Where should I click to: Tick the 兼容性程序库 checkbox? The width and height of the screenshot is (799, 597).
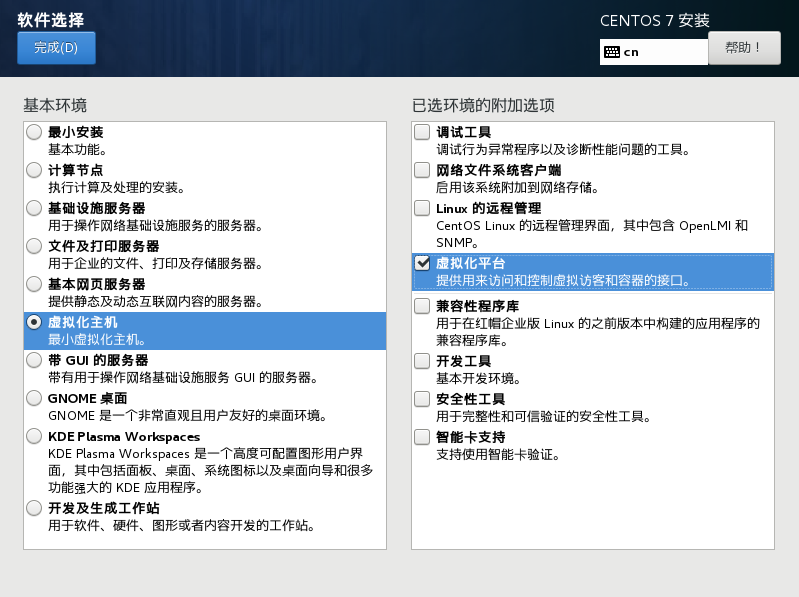(422, 306)
